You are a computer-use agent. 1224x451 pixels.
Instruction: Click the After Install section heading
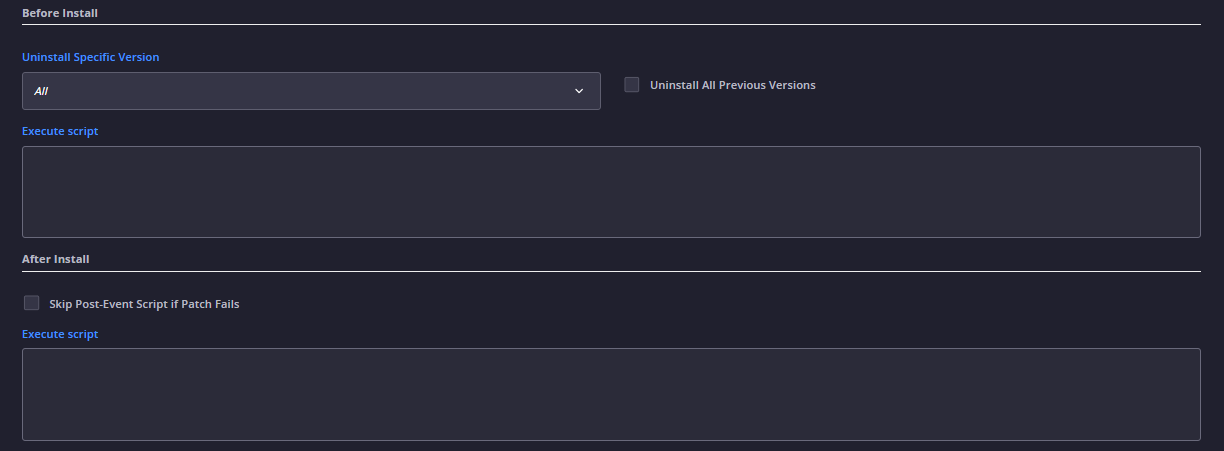tap(56, 259)
